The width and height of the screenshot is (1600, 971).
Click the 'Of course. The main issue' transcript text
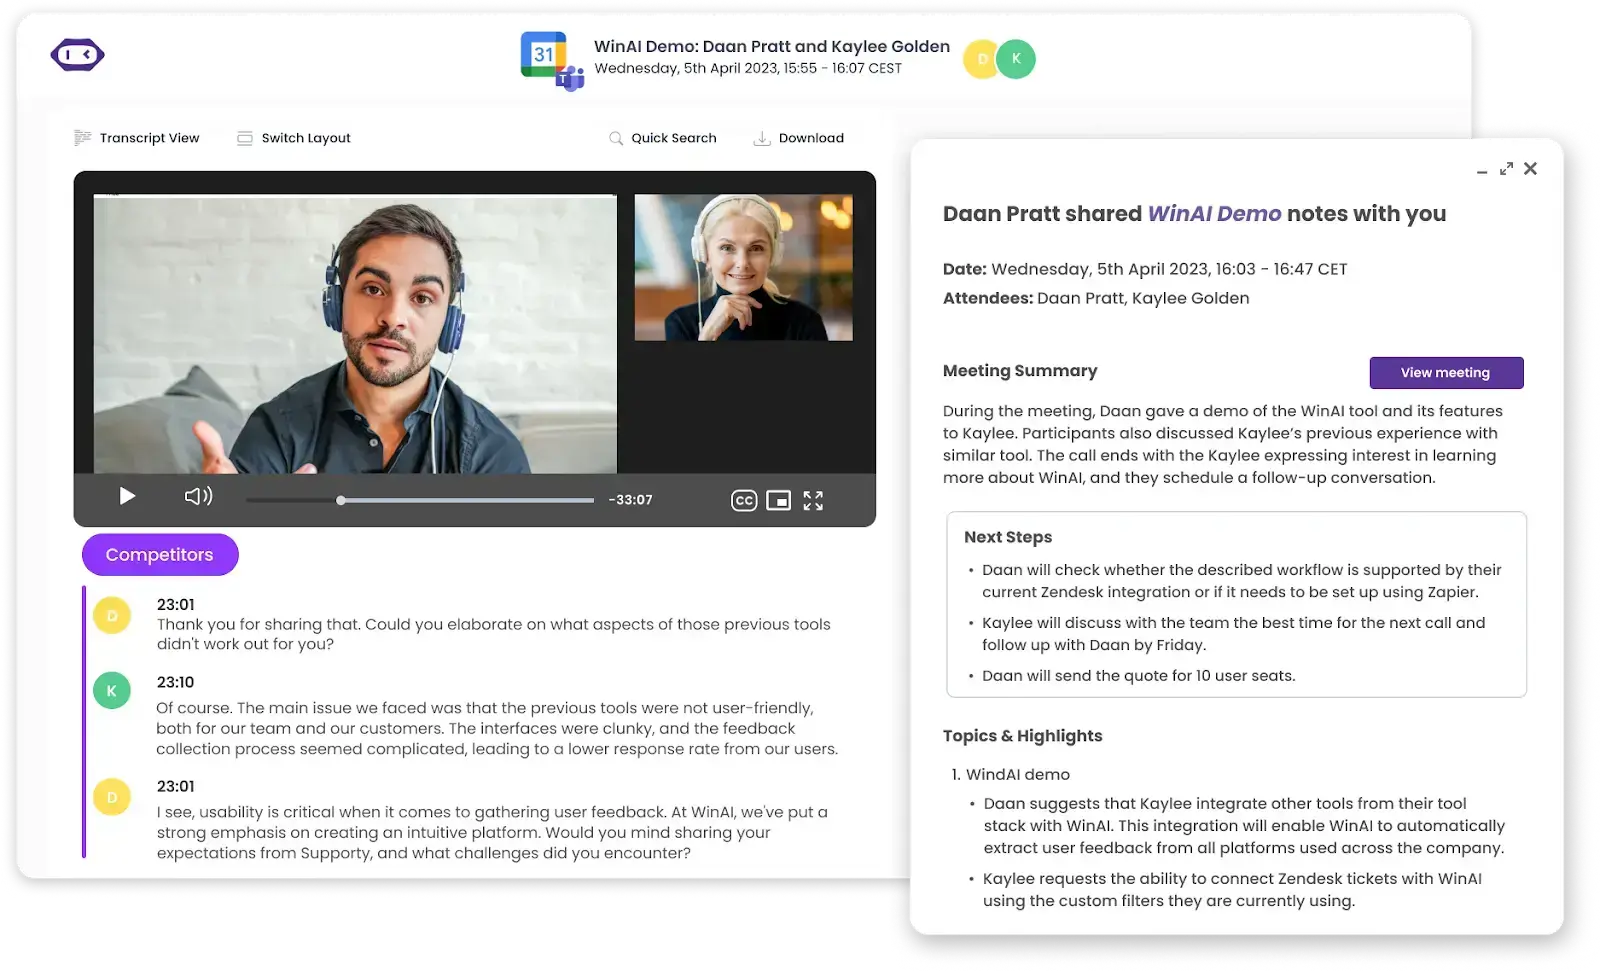pos(497,729)
